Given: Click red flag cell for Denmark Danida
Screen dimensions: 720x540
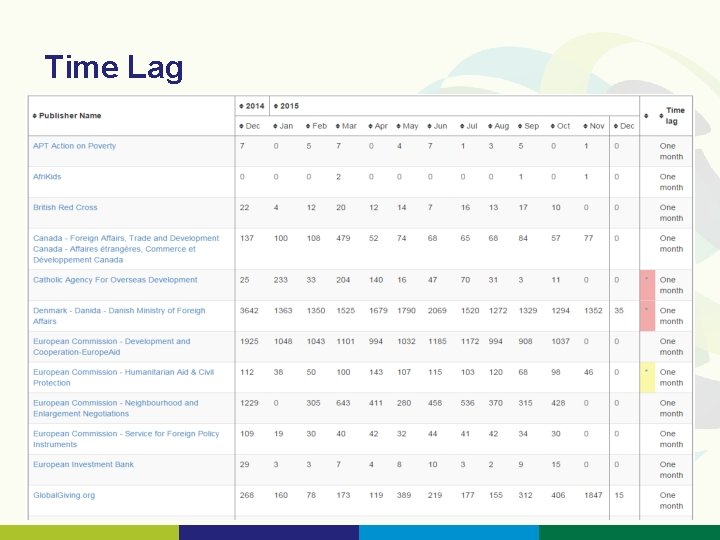Looking at the screenshot, I should click(x=647, y=316).
